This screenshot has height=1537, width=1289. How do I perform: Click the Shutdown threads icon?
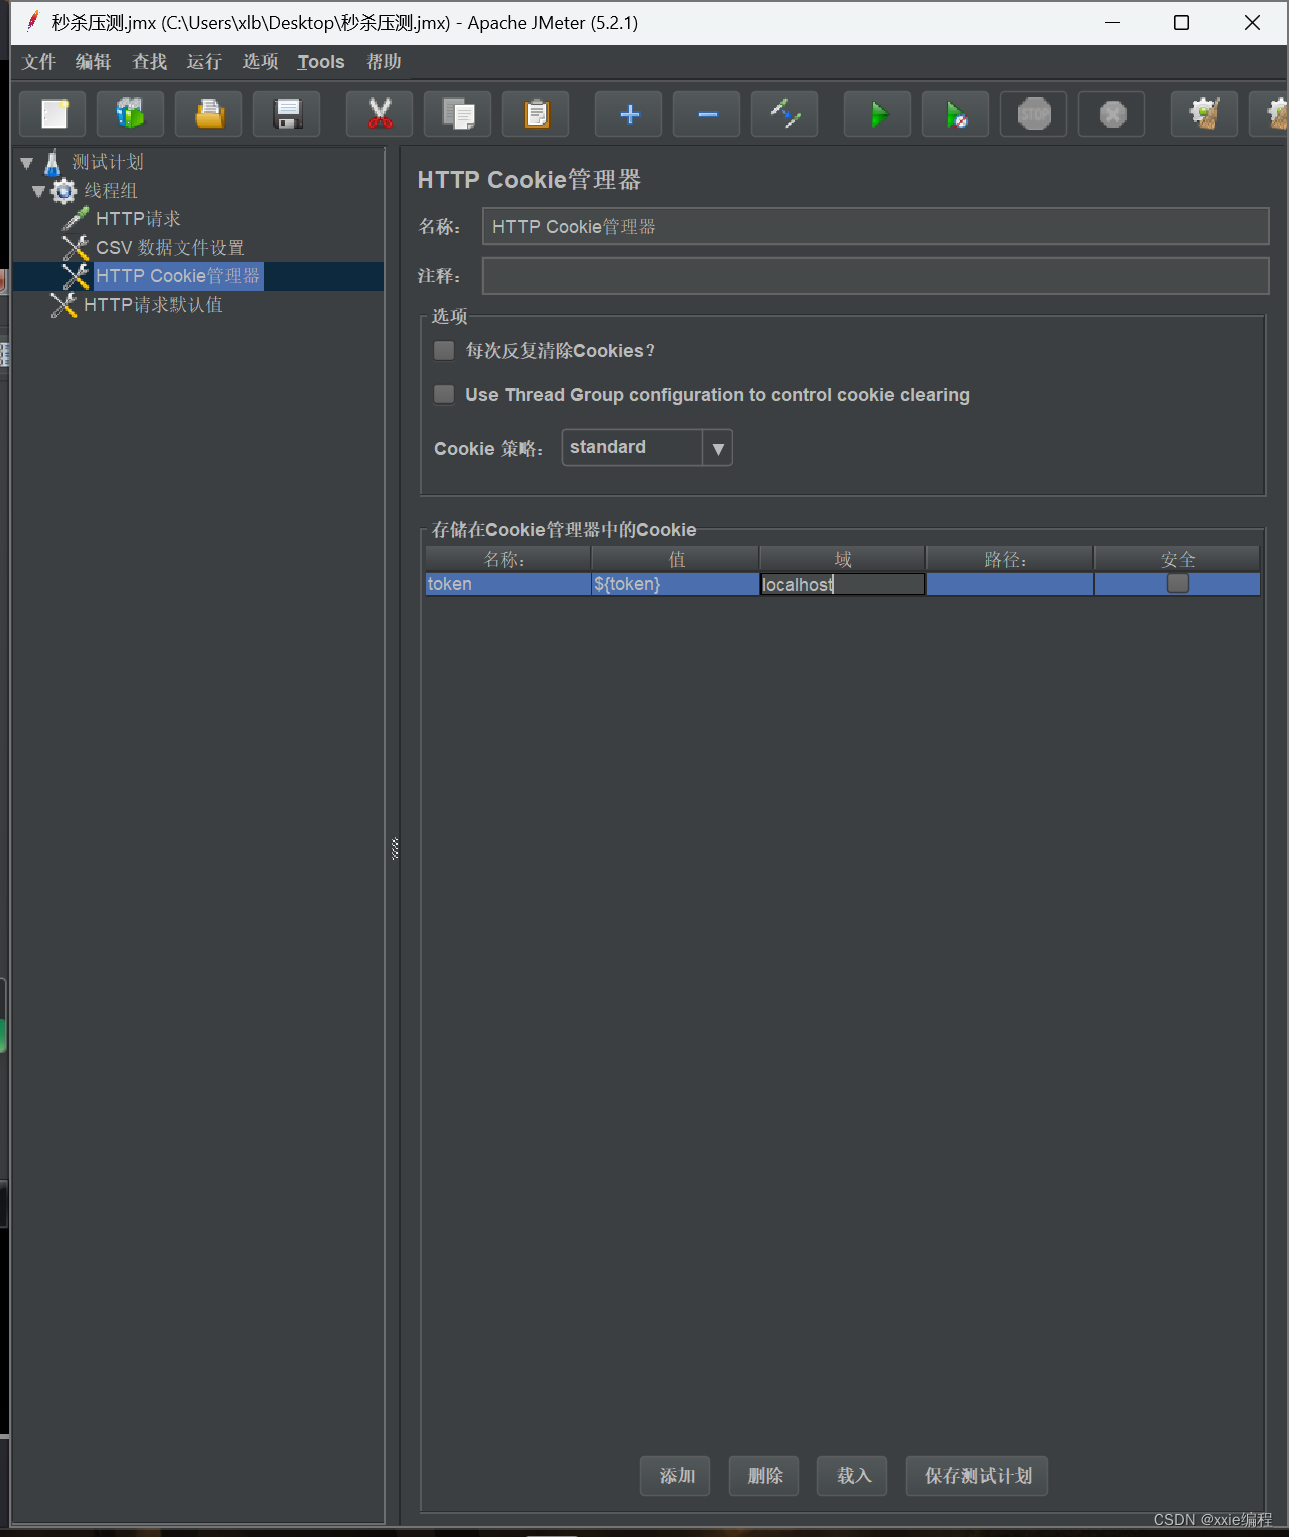[x=1112, y=114]
